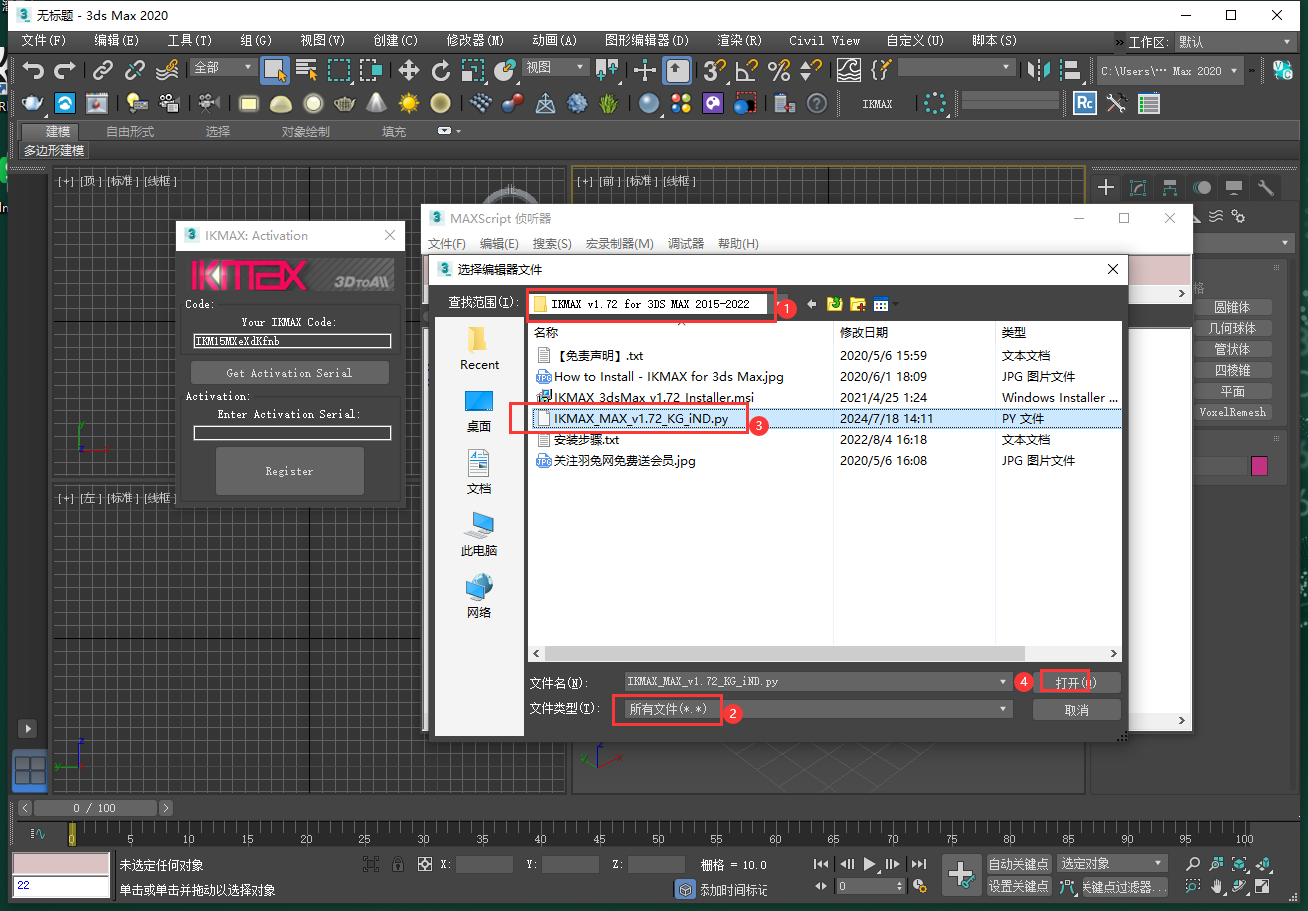
Task: Open the 视图 reference coordinate dropdown
Action: click(556, 67)
